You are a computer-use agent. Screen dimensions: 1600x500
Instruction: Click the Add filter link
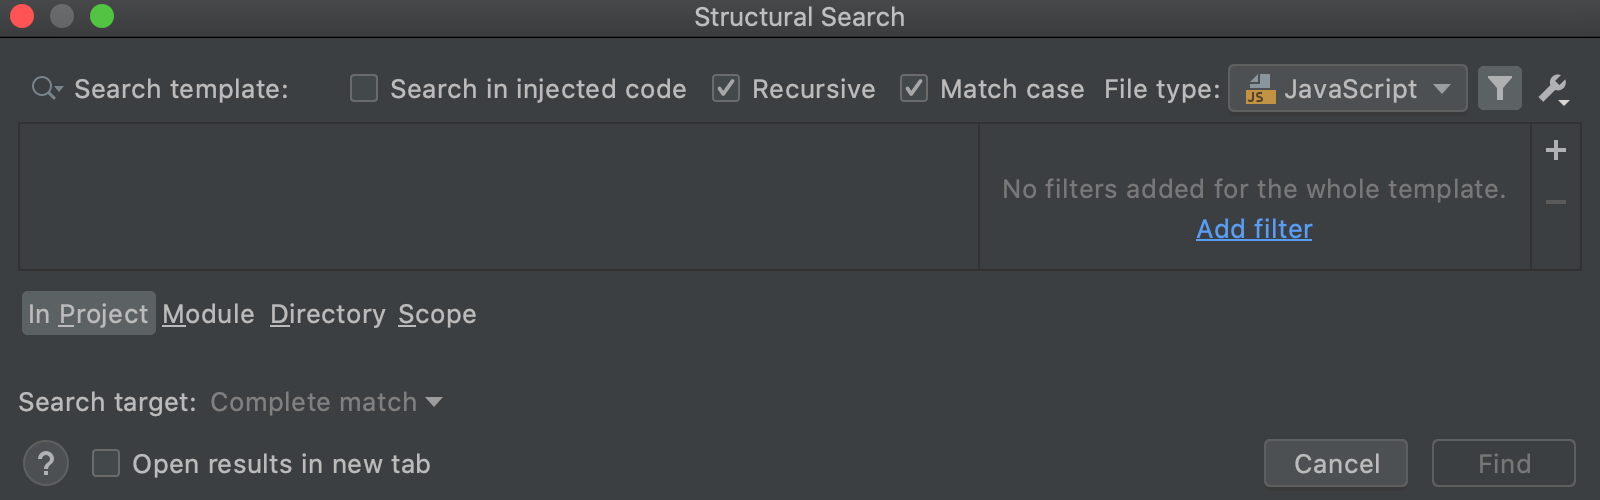(x=1254, y=229)
